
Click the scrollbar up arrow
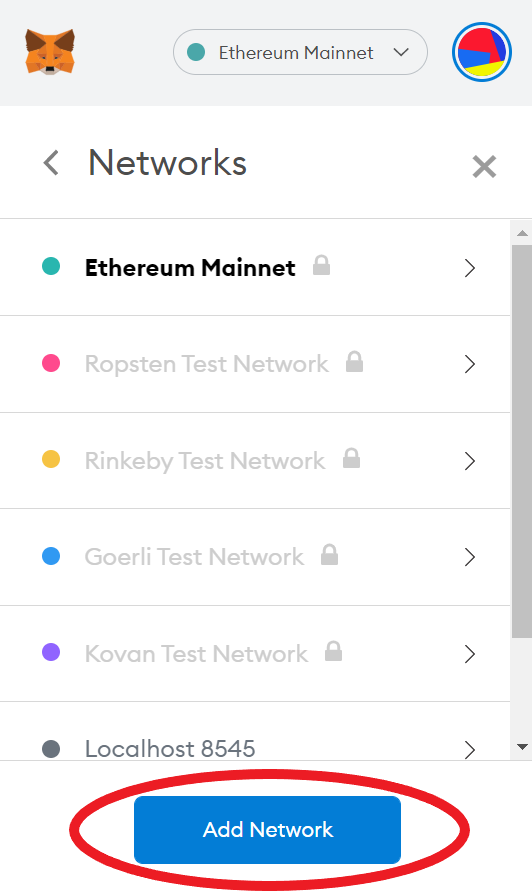(522, 233)
